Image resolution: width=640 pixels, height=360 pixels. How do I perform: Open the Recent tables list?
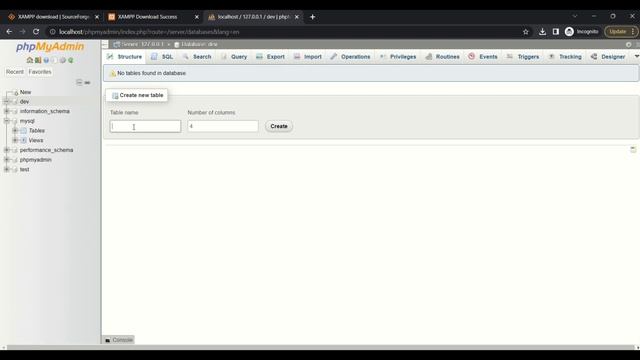[x=15, y=72]
